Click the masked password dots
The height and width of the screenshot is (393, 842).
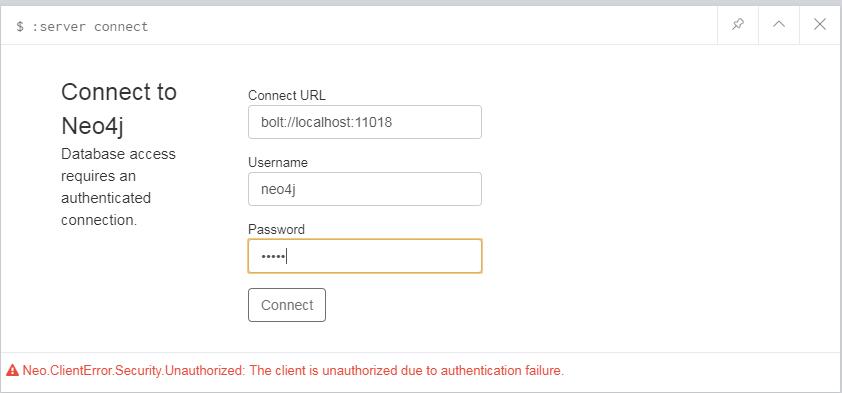[273, 257]
